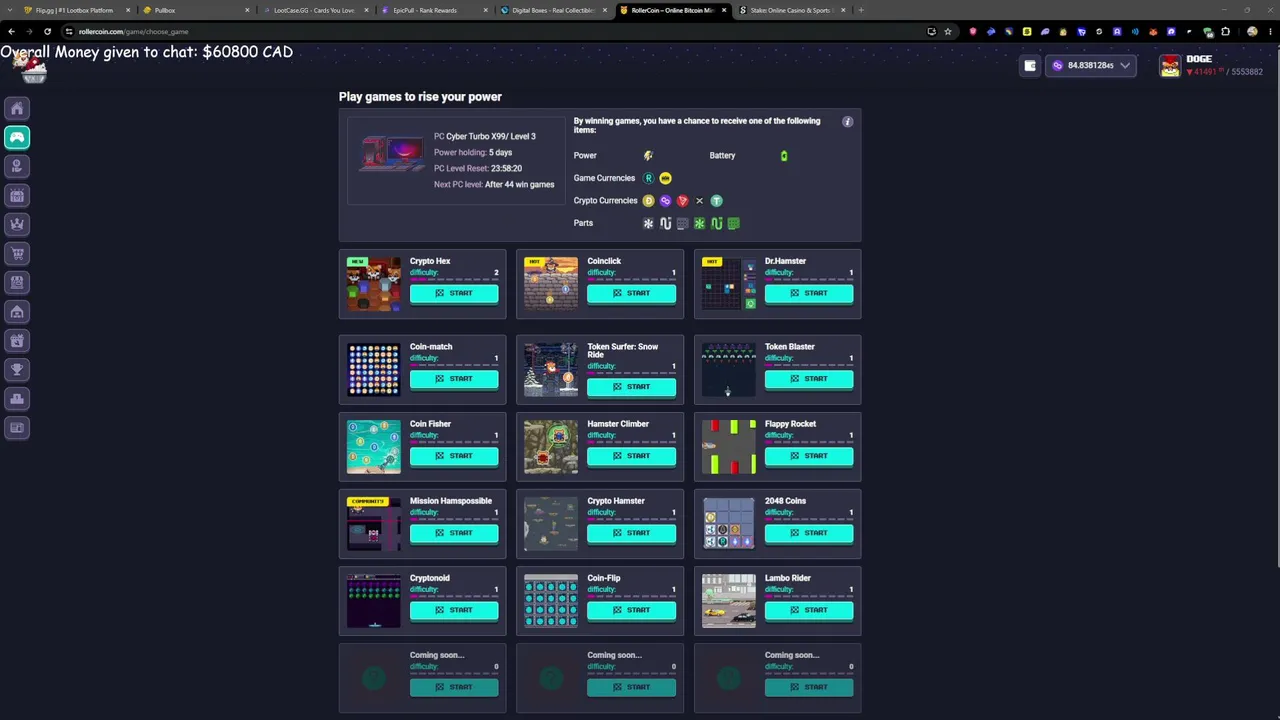Open the browser Extensions puzzle icon

pyautogui.click(x=1226, y=31)
